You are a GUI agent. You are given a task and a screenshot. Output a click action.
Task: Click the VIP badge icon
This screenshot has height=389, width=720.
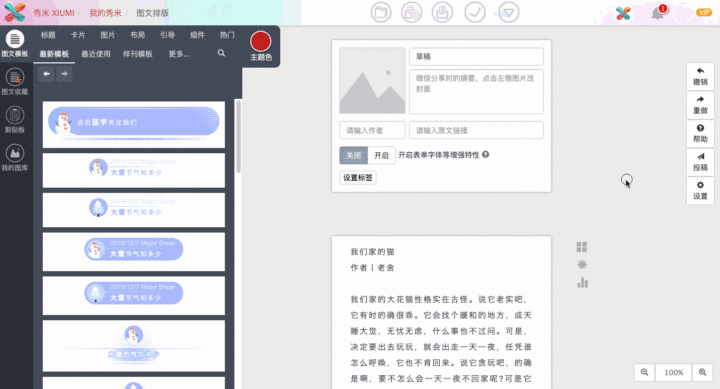point(704,12)
